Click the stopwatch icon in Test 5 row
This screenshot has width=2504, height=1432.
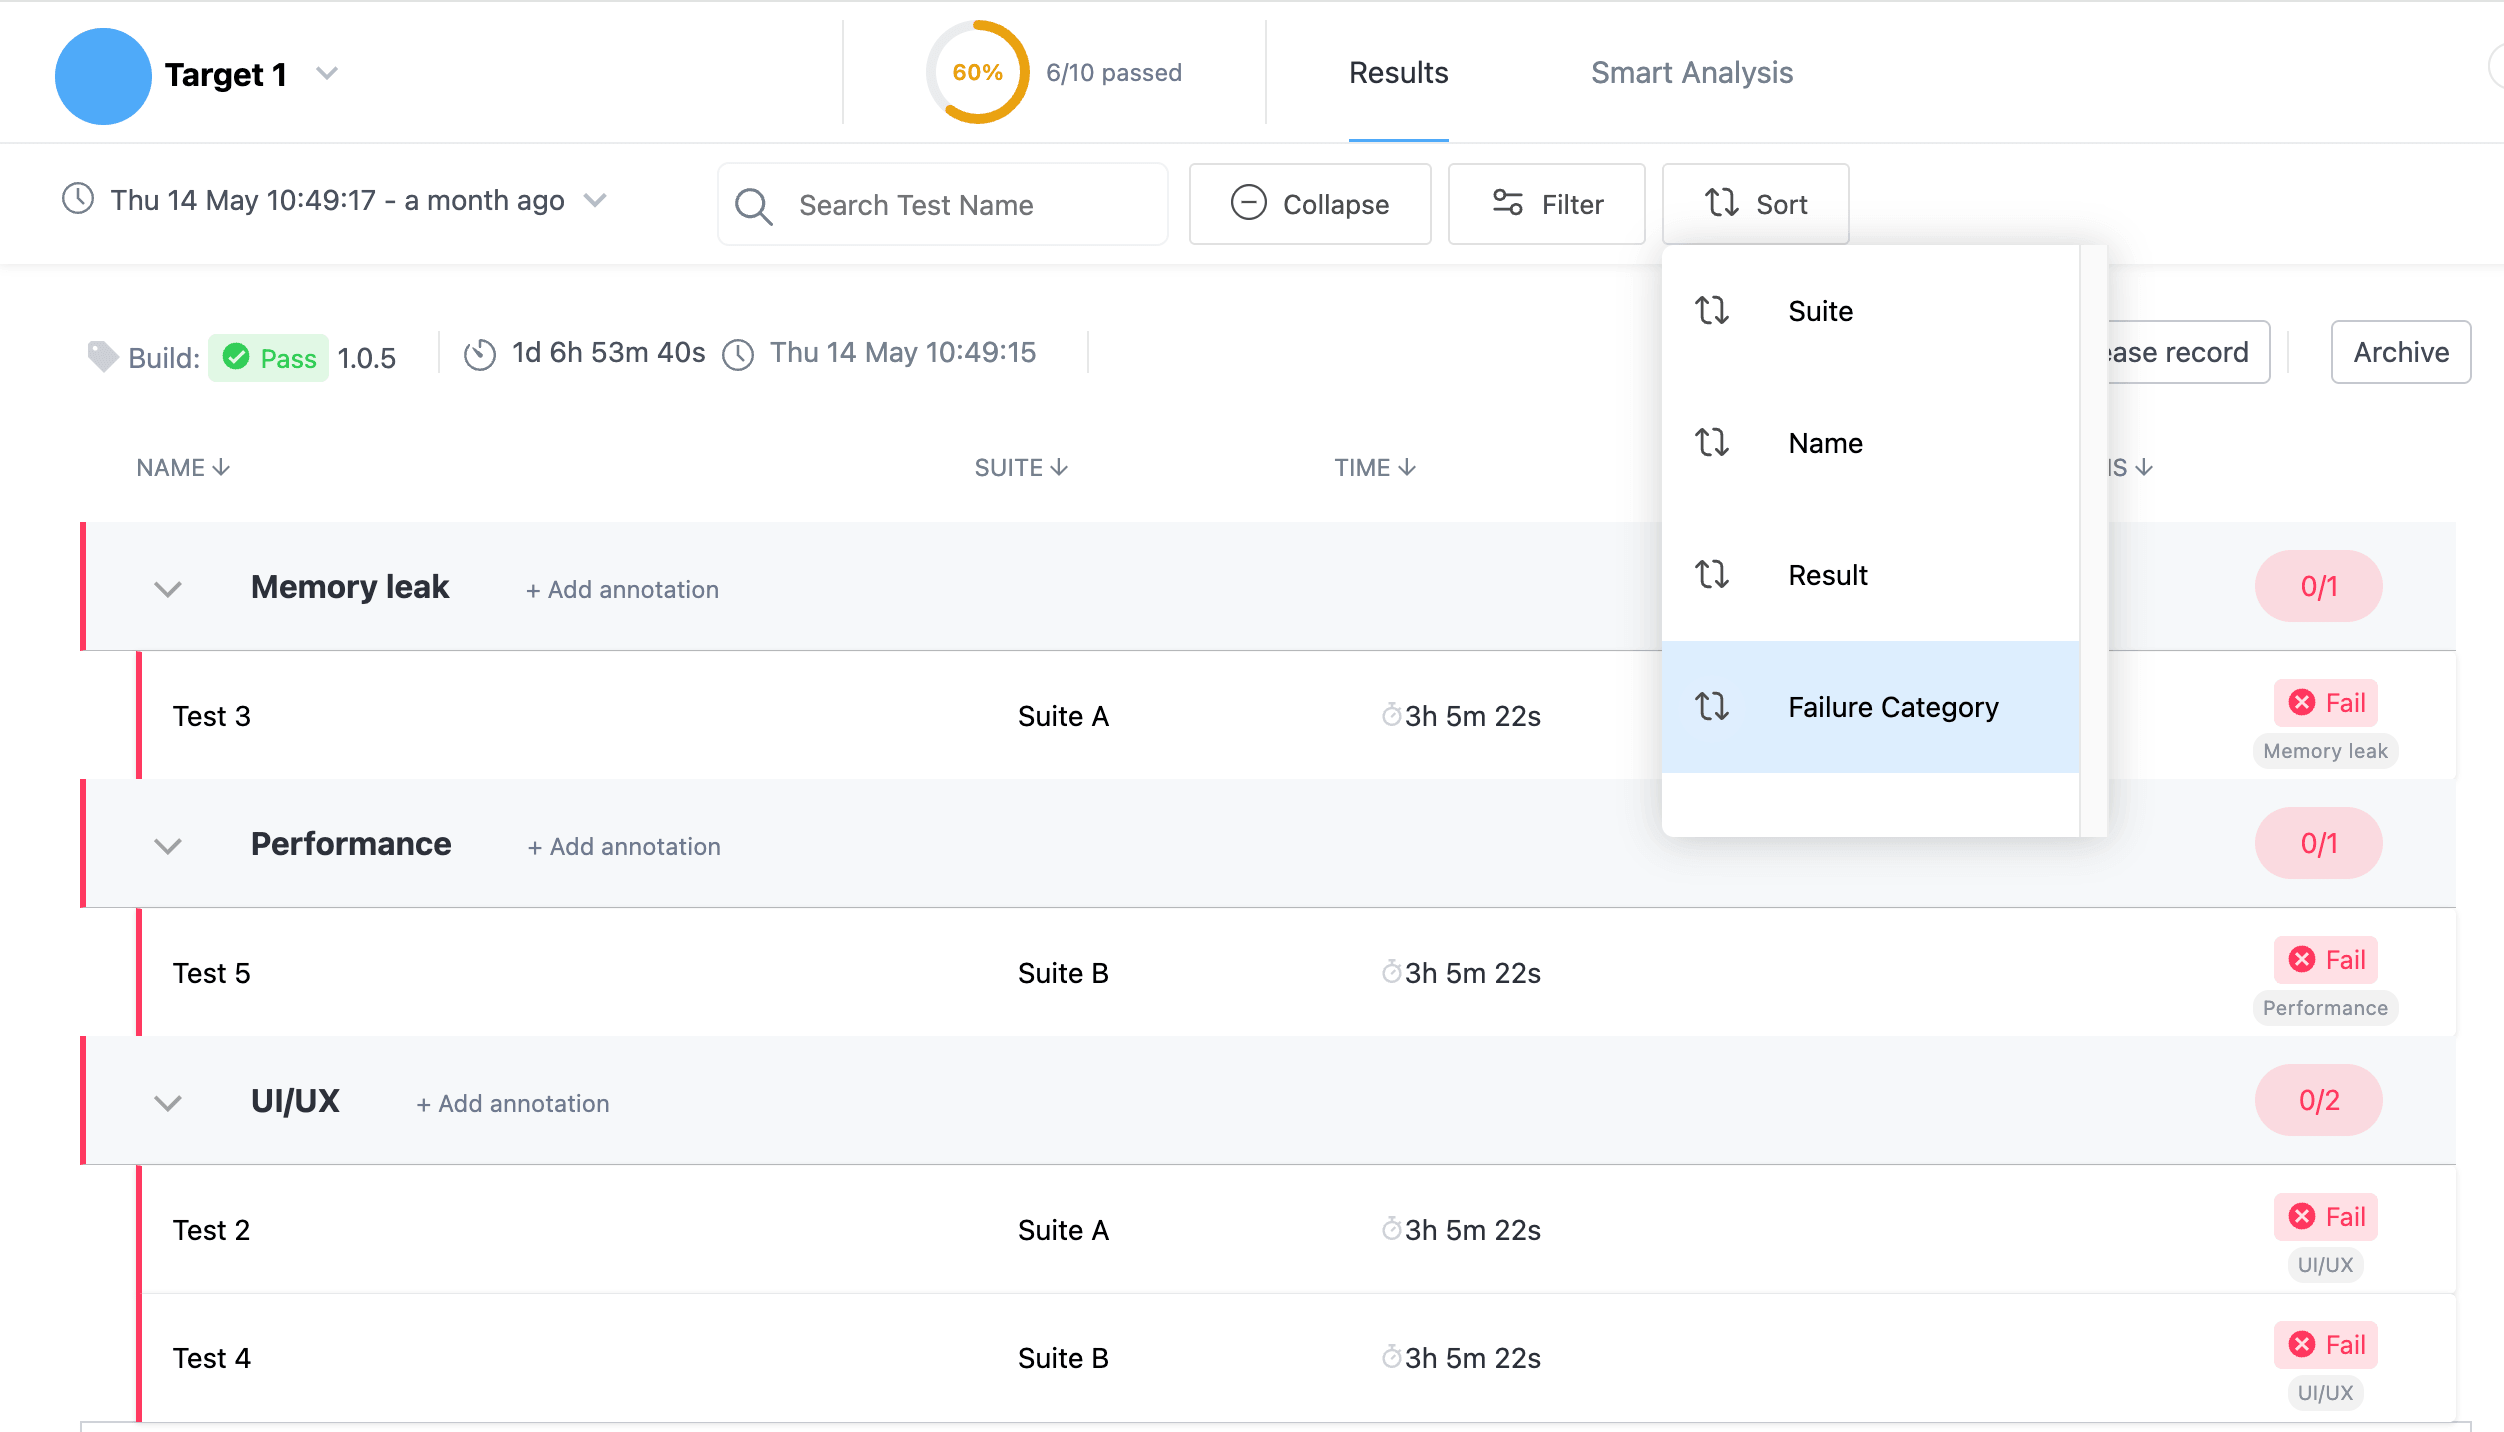(1391, 971)
